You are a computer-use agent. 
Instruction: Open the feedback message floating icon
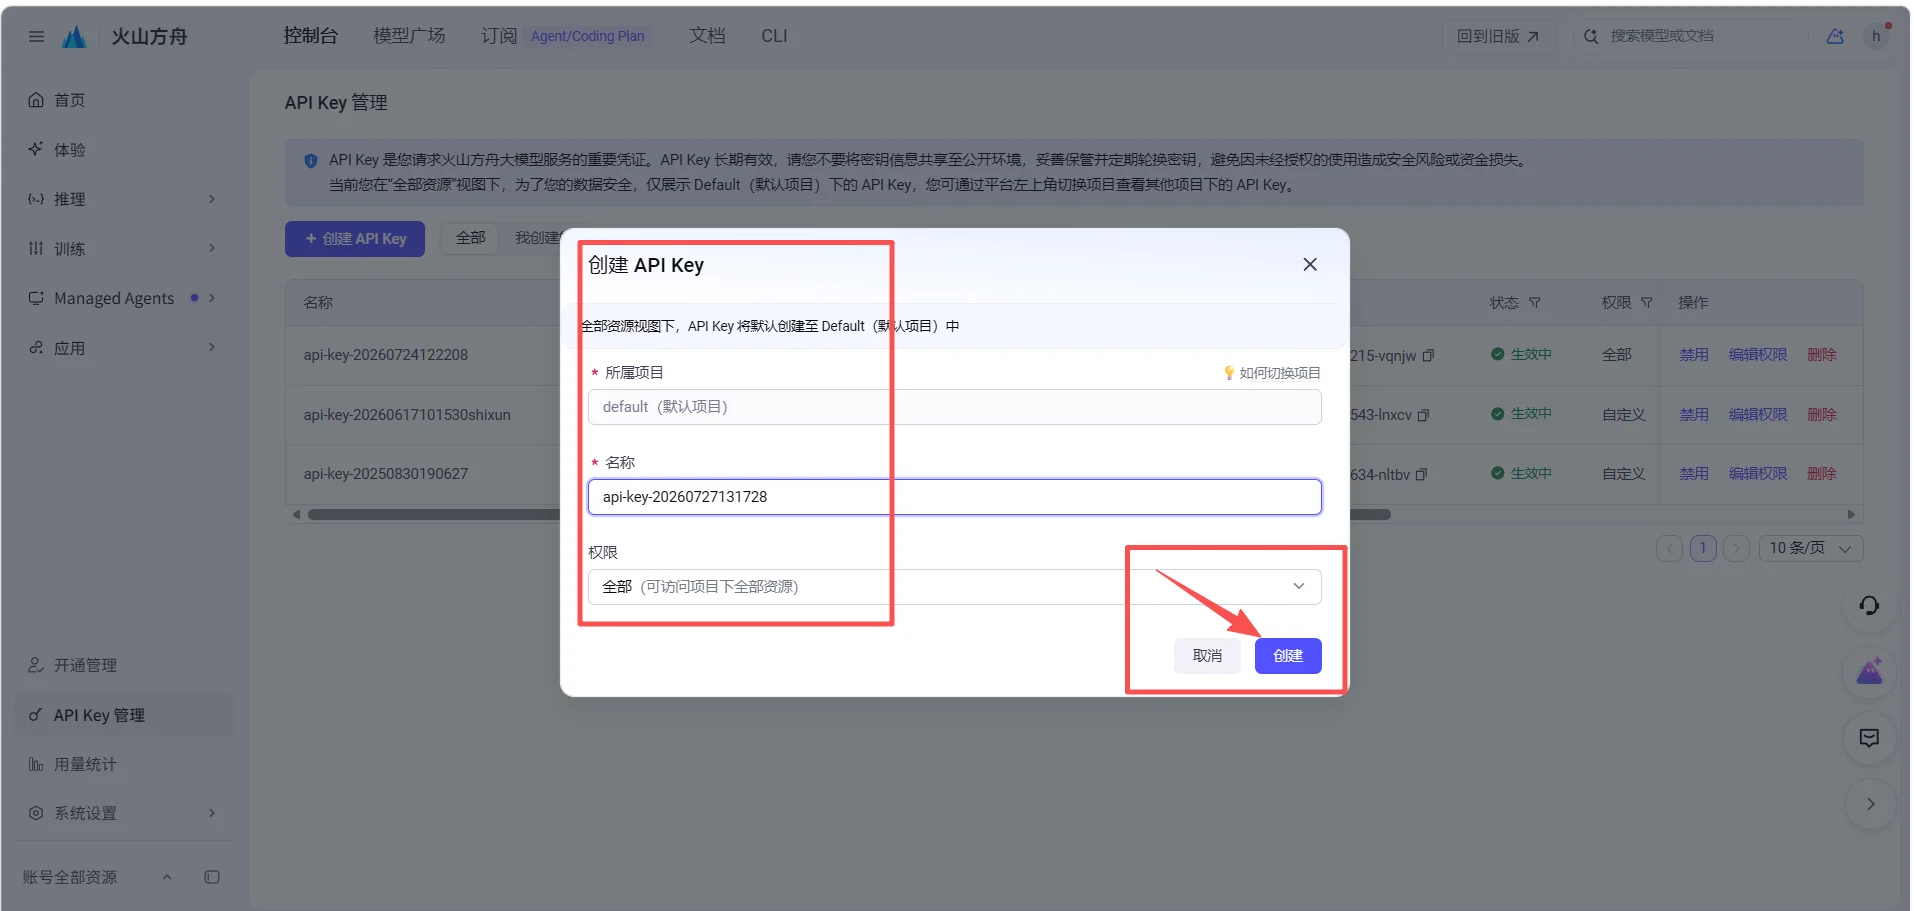[x=1869, y=738]
